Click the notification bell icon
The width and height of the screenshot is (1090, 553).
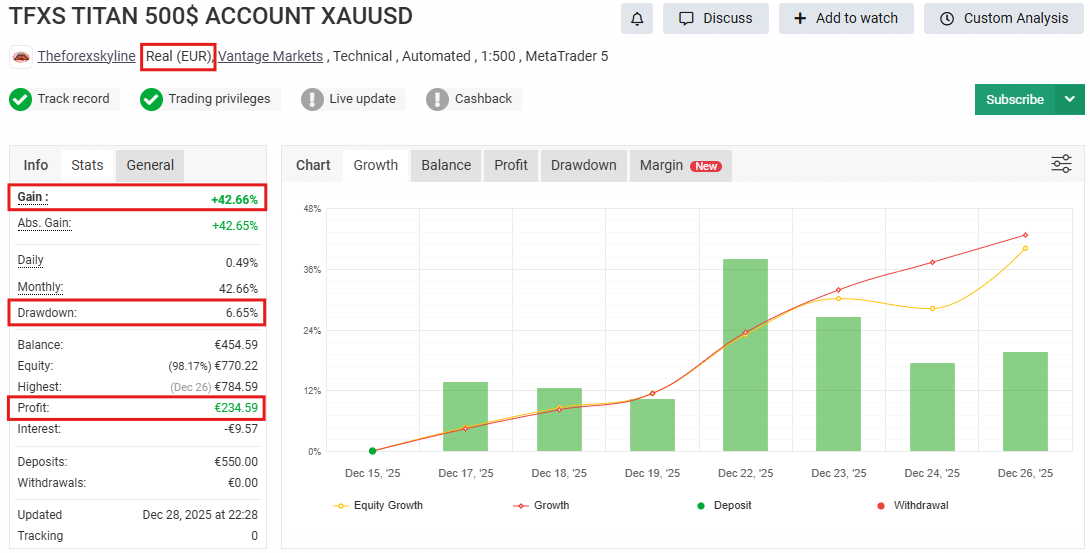tap(637, 18)
